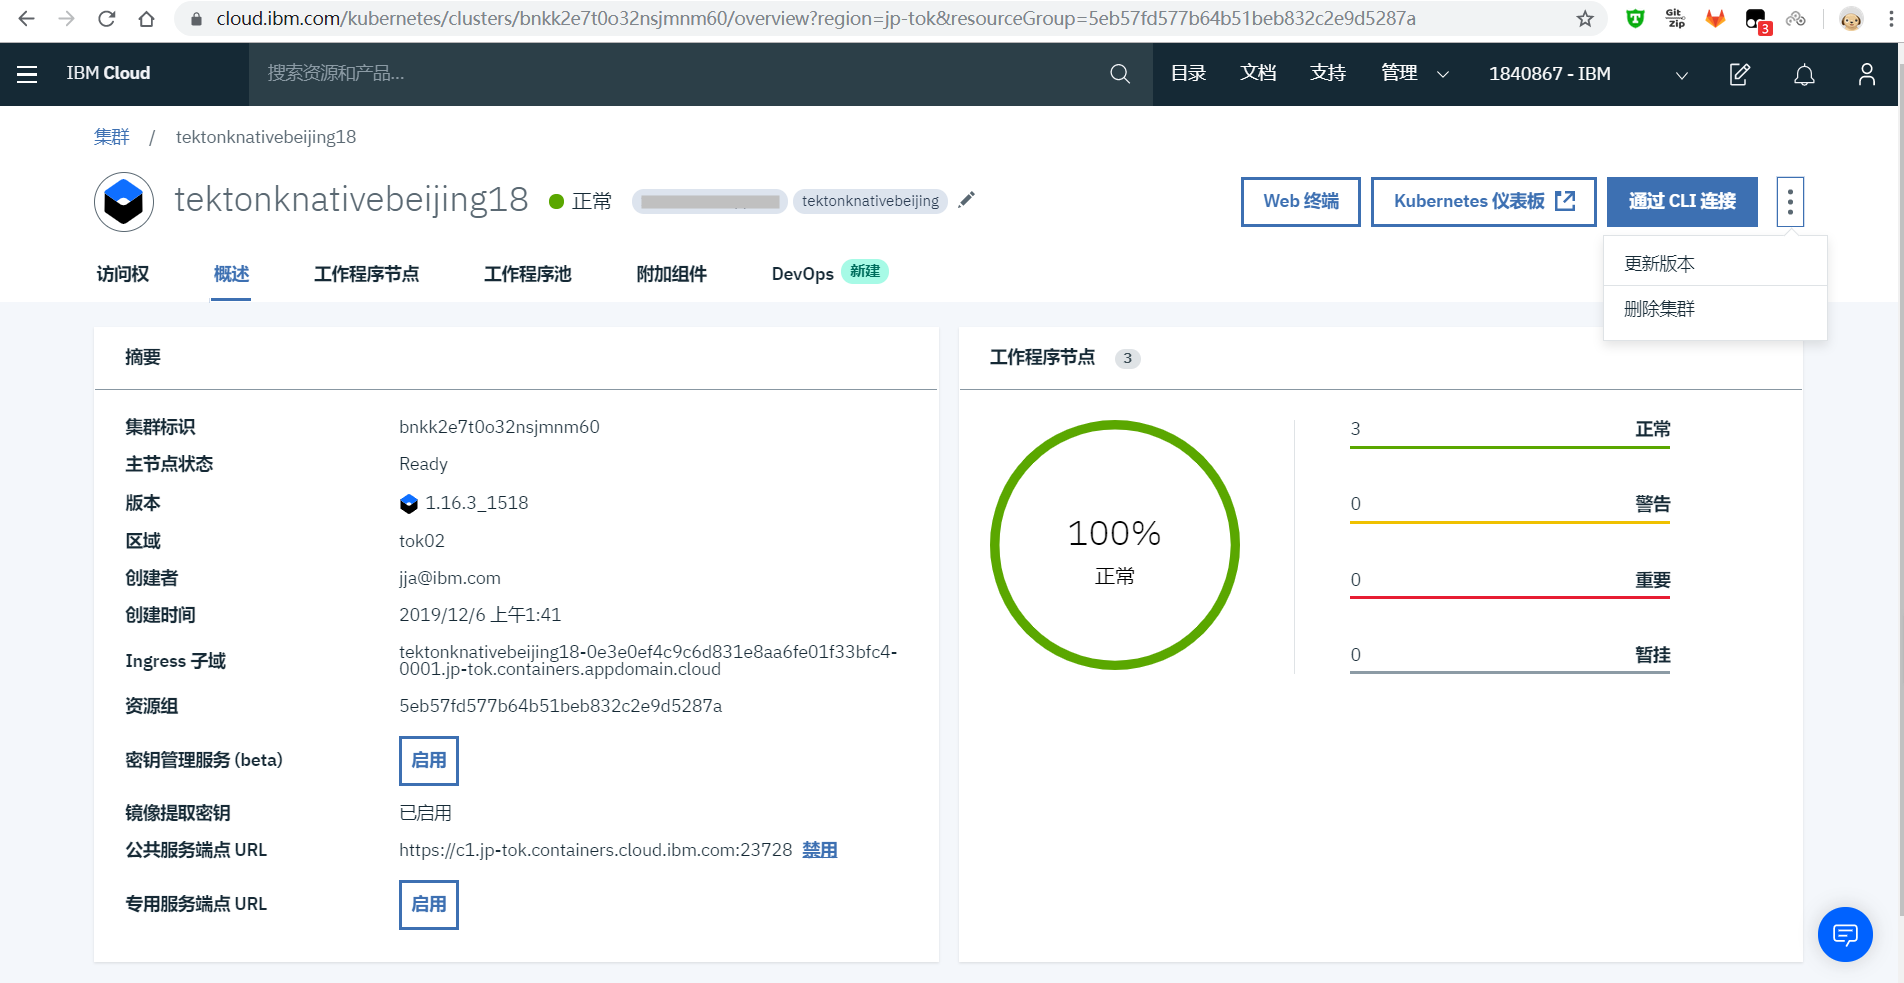Open the user profile avatar icon

(1867, 74)
